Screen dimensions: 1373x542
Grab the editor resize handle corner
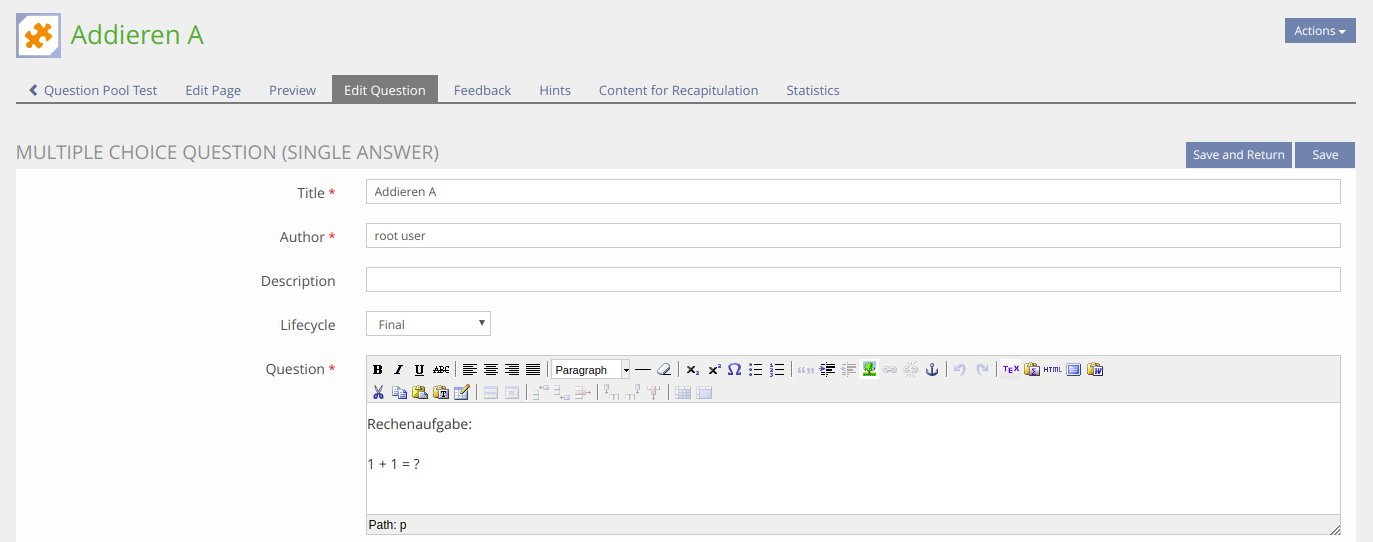point(1334,529)
